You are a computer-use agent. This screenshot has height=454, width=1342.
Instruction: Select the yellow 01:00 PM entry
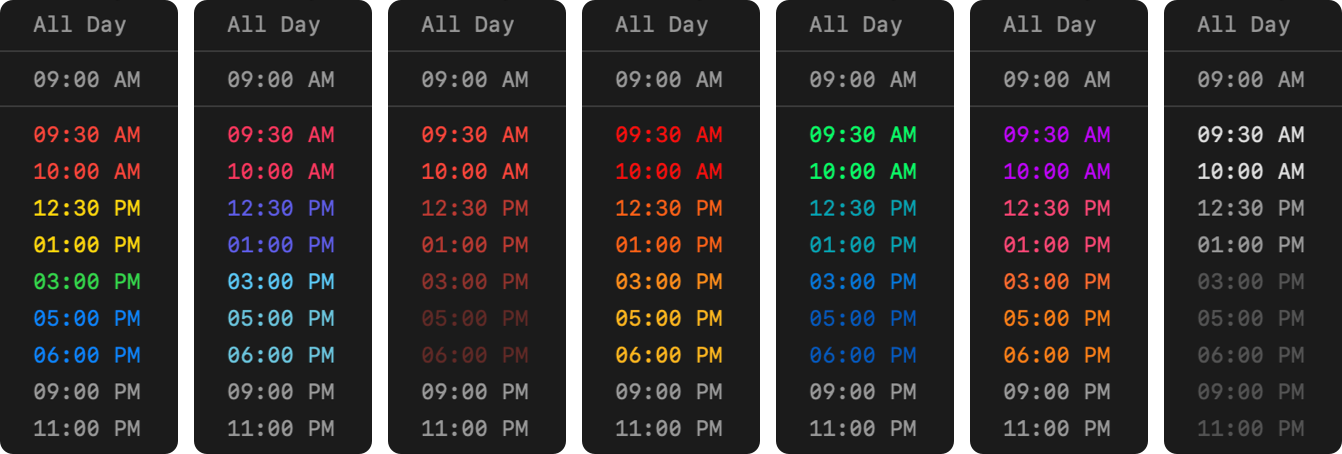(x=87, y=245)
